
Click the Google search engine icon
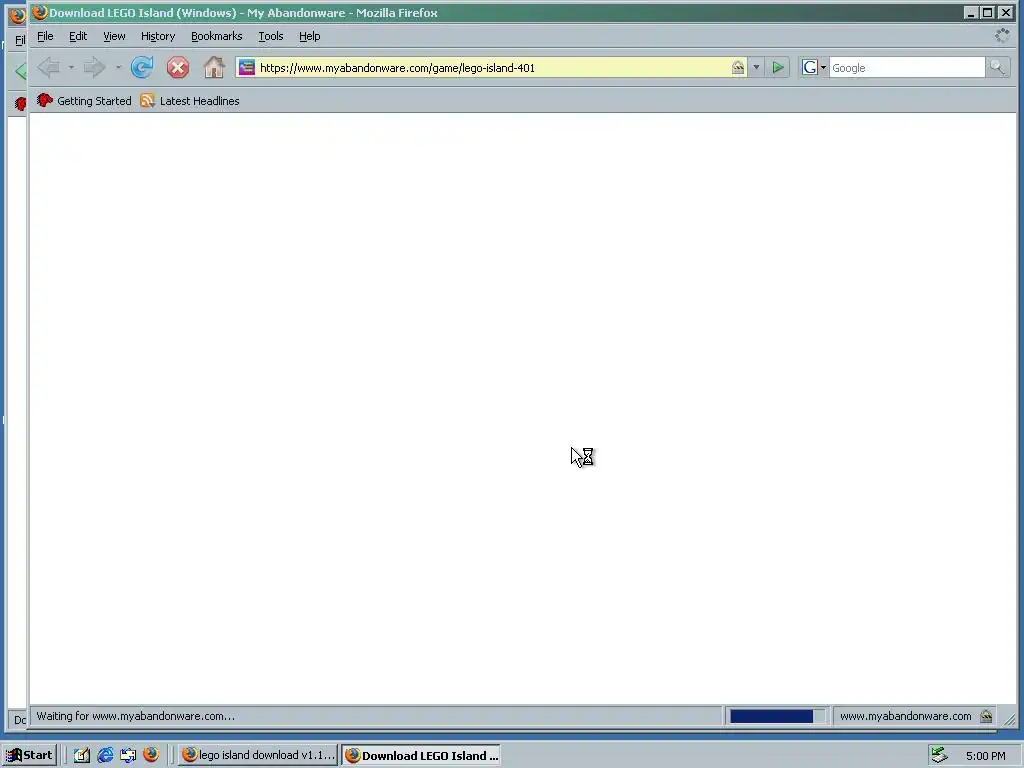point(810,67)
